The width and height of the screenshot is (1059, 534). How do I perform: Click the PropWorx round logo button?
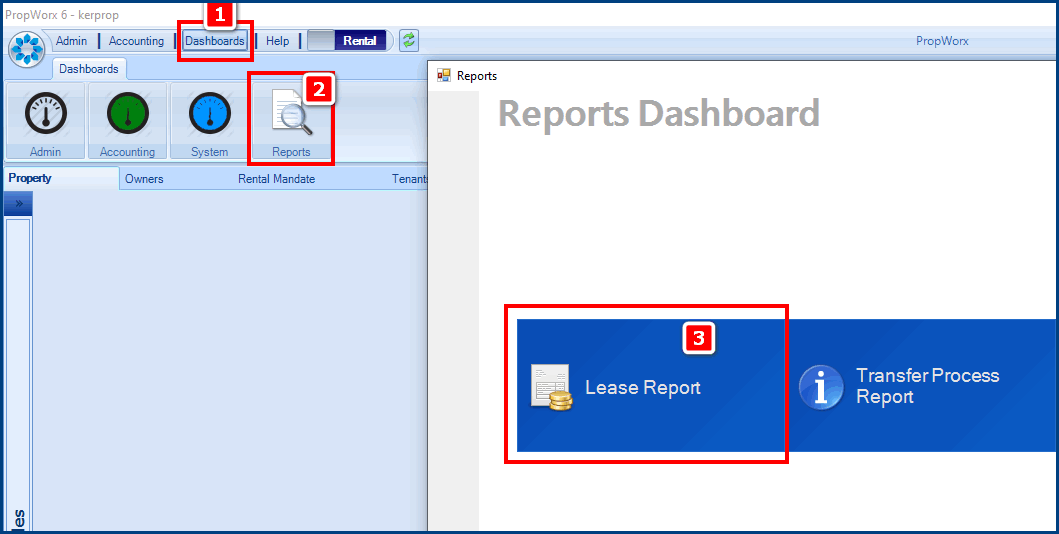27,49
